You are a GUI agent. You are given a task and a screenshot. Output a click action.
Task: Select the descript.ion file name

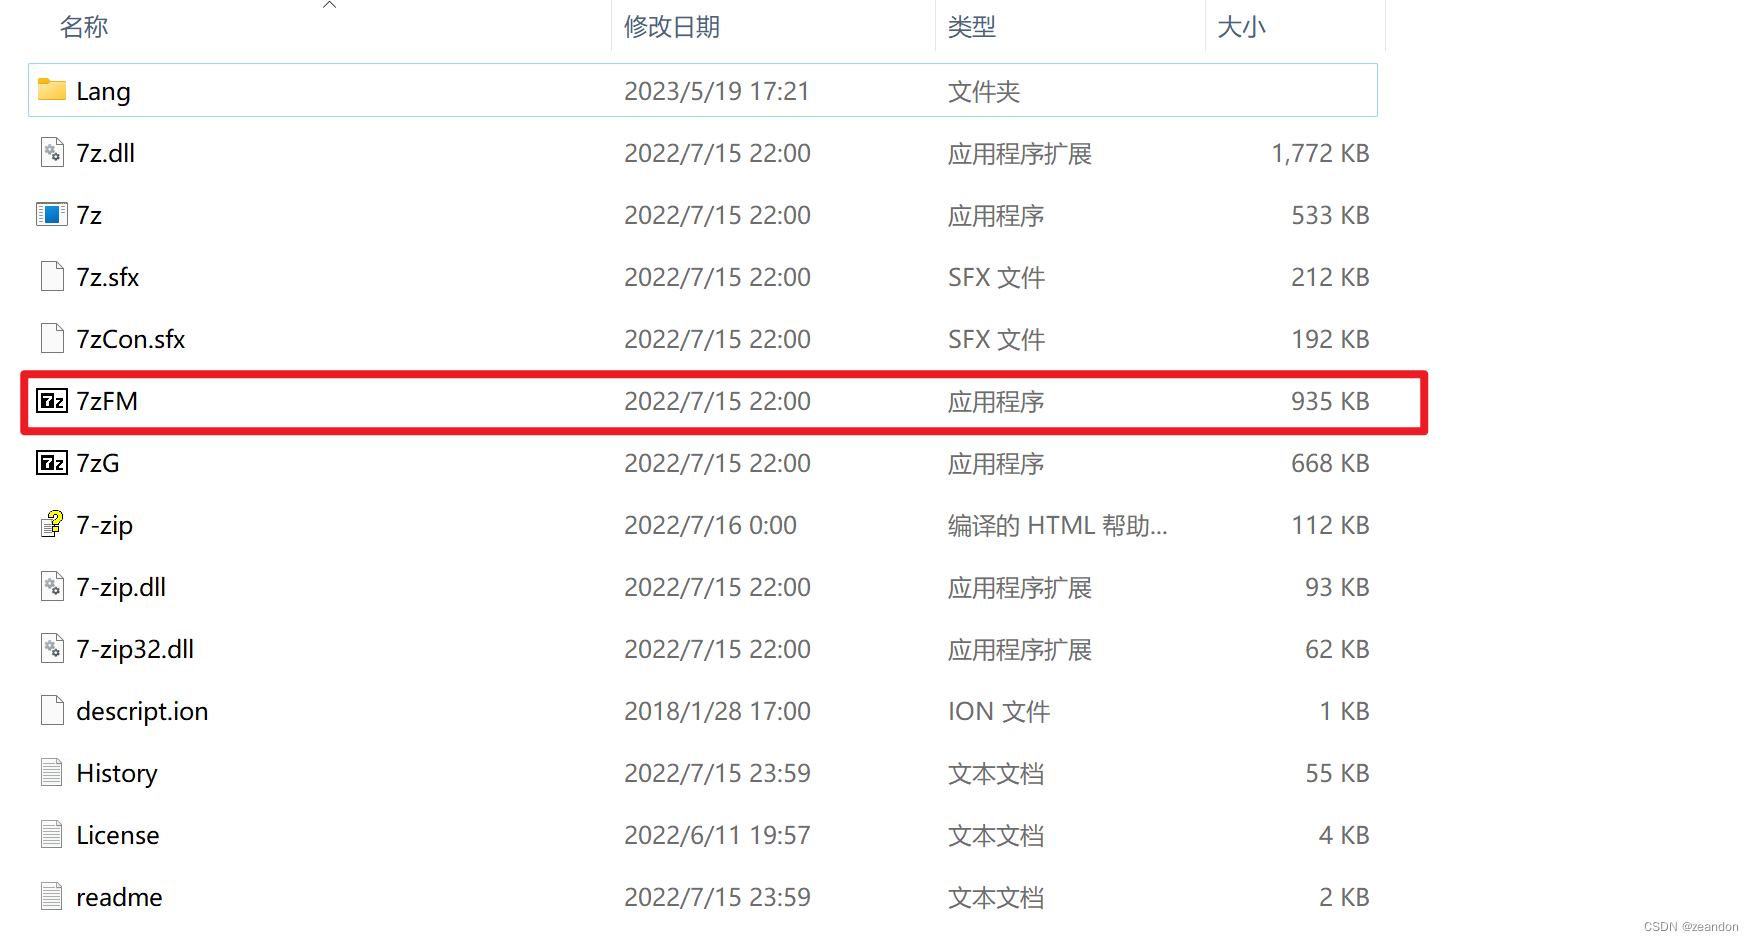click(142, 712)
